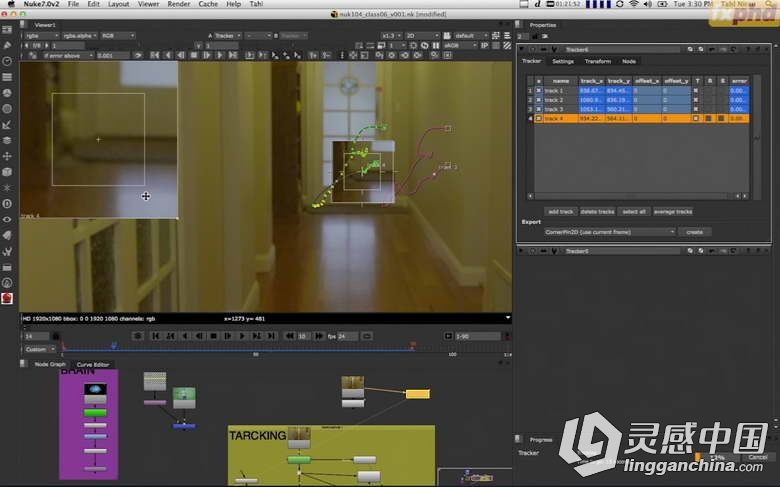Switch to the Settings tab in Tracker6
Viewport: 780px width, 487px height.
coord(563,61)
